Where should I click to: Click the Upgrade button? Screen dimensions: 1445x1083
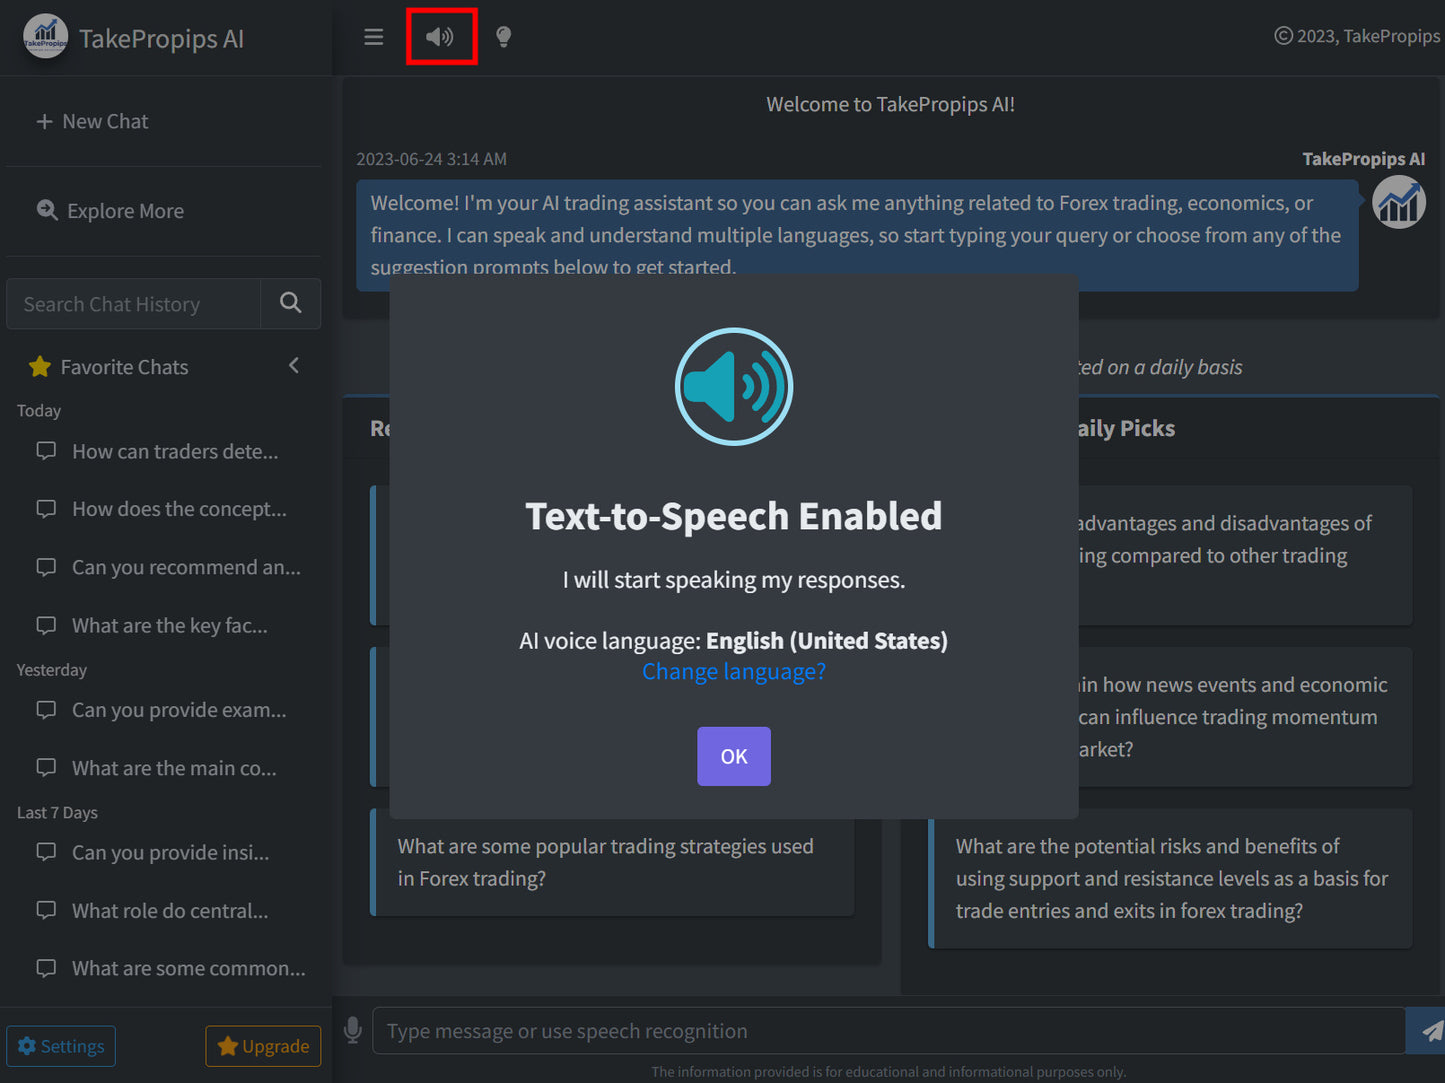(x=263, y=1046)
